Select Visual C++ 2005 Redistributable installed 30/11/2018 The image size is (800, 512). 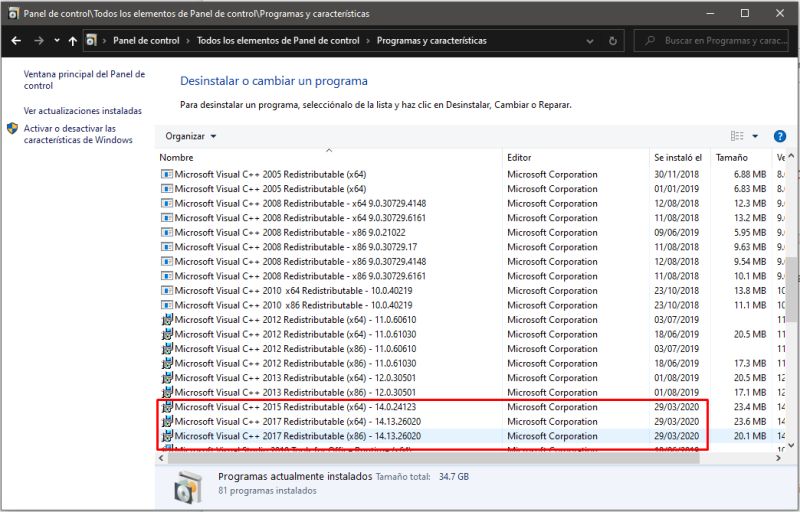tap(471, 174)
